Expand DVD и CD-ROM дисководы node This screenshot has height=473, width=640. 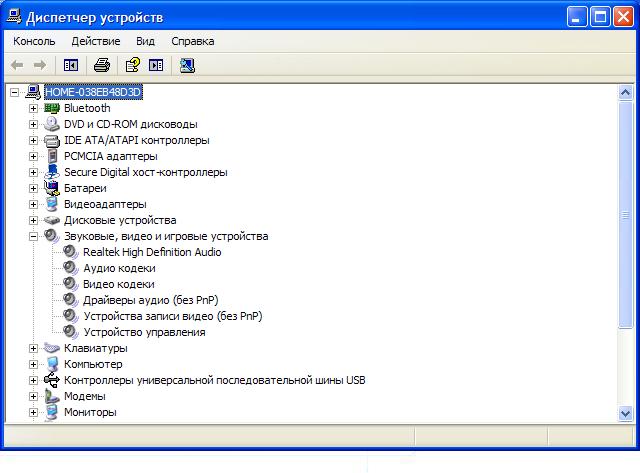coord(33,124)
